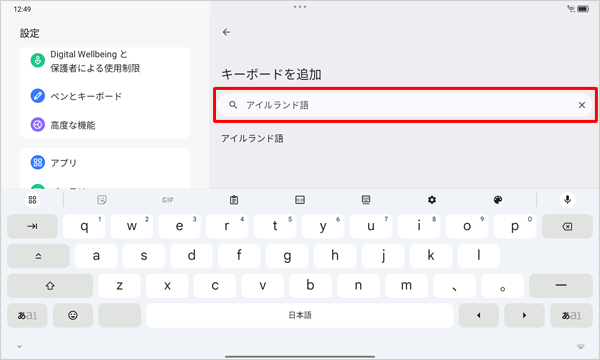Tap the 日本語 space bar
This screenshot has height=360, width=600.
[x=300, y=315]
